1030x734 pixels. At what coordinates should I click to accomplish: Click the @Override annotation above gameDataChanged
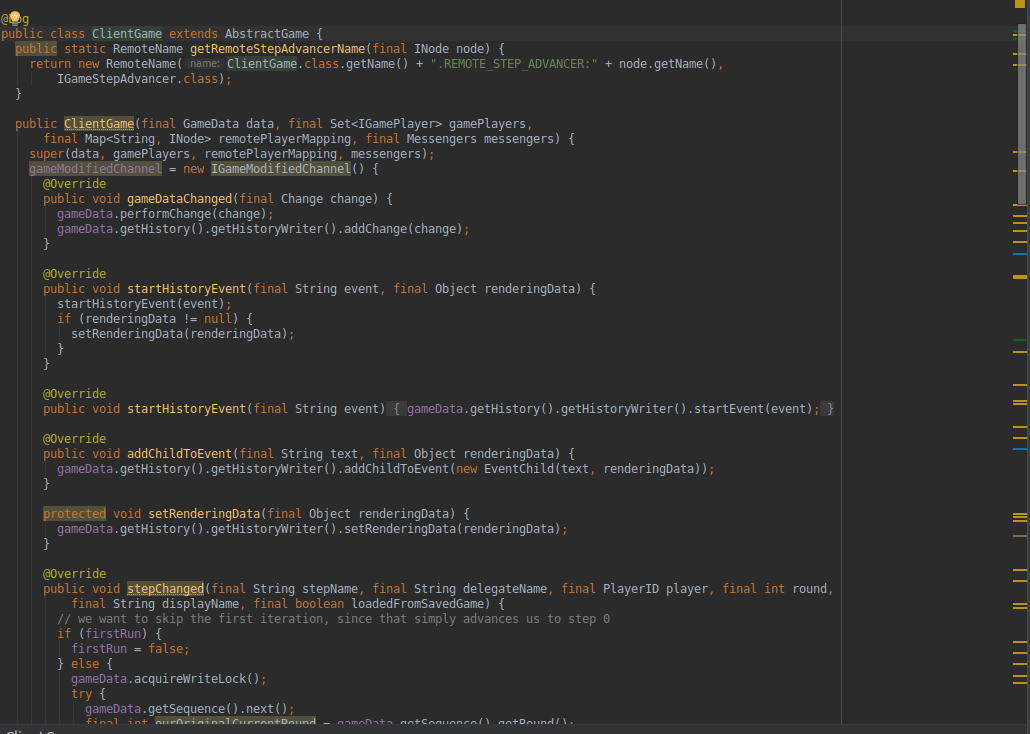[74, 184]
